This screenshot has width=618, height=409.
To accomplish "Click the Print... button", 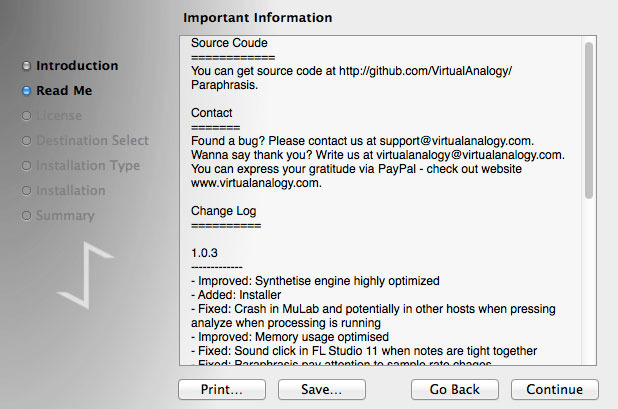I will [222, 389].
